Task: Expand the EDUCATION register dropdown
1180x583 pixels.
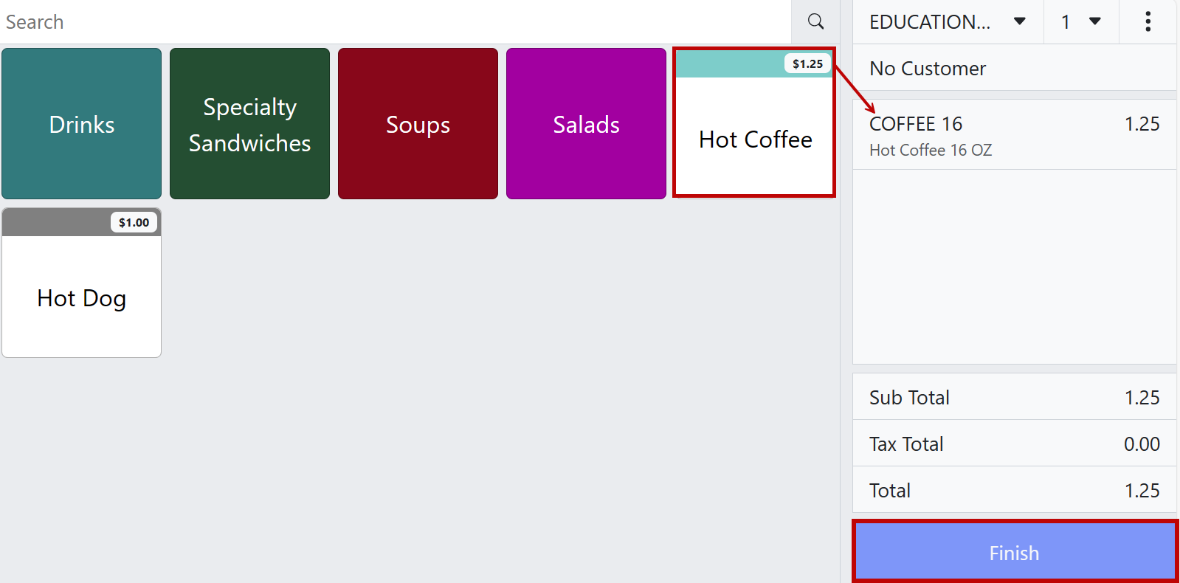Action: click(947, 21)
